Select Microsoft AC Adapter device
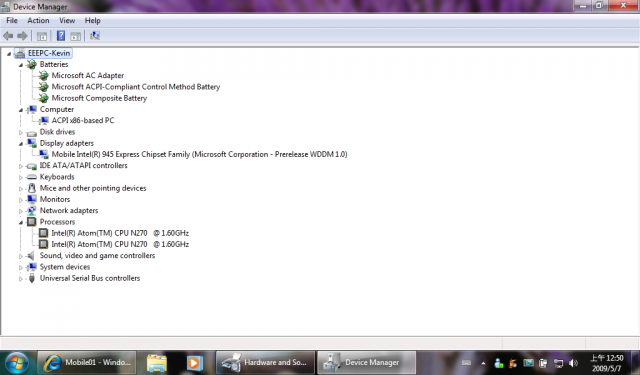The height and width of the screenshot is (375, 640). pos(88,75)
